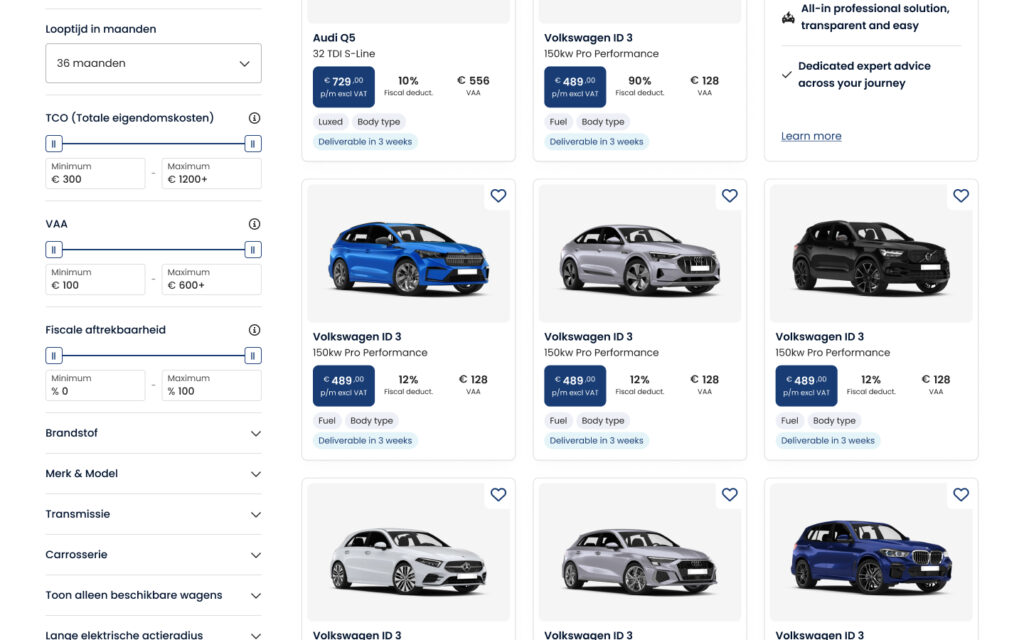Save the black Volvo SUV to favorites
Image resolution: width=1024 pixels, height=640 pixels.
pyautogui.click(x=960, y=196)
